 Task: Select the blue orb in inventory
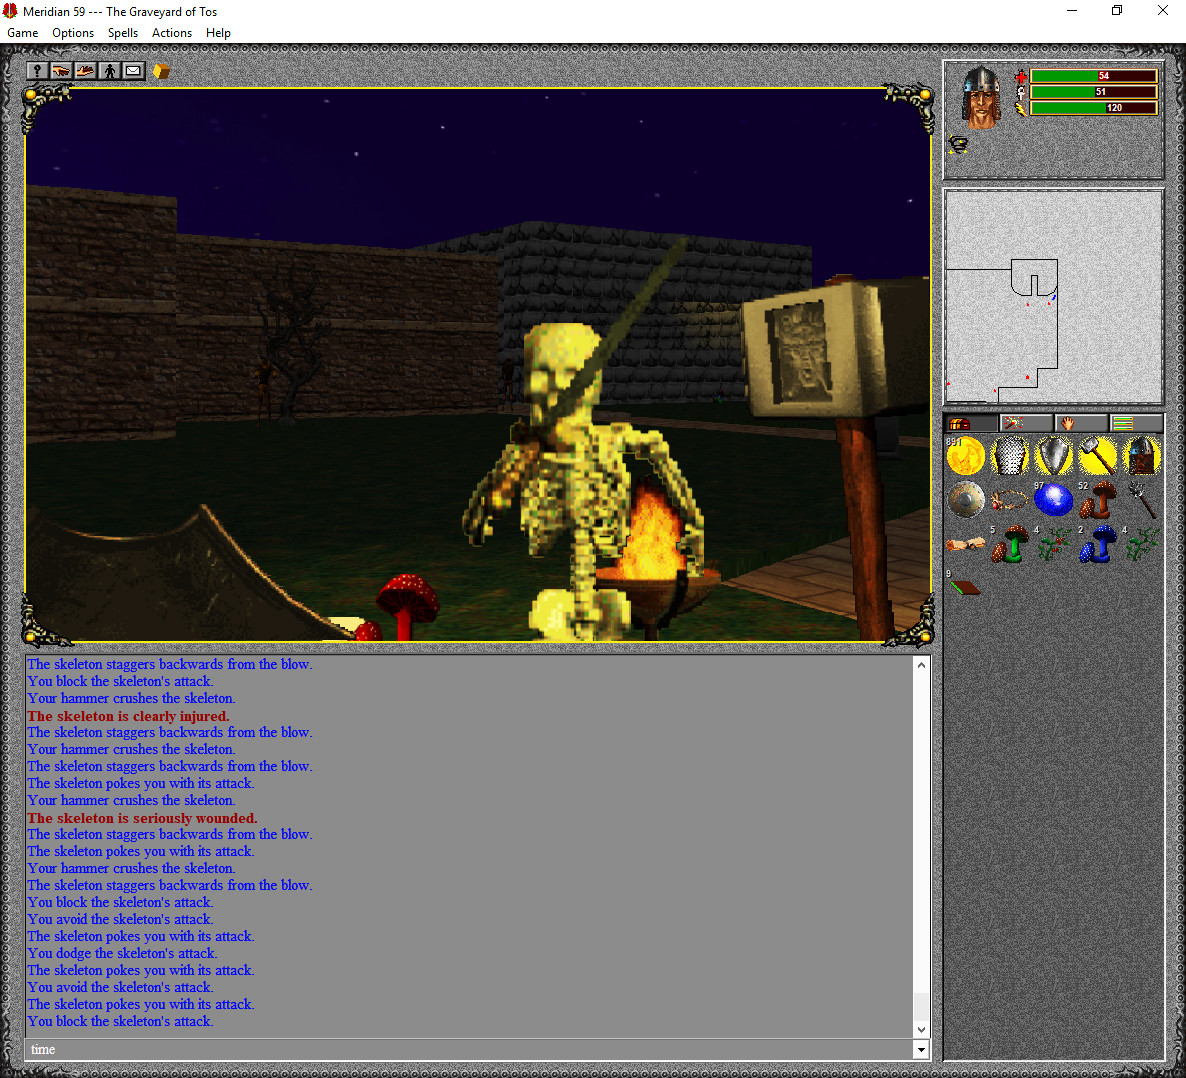point(1054,499)
